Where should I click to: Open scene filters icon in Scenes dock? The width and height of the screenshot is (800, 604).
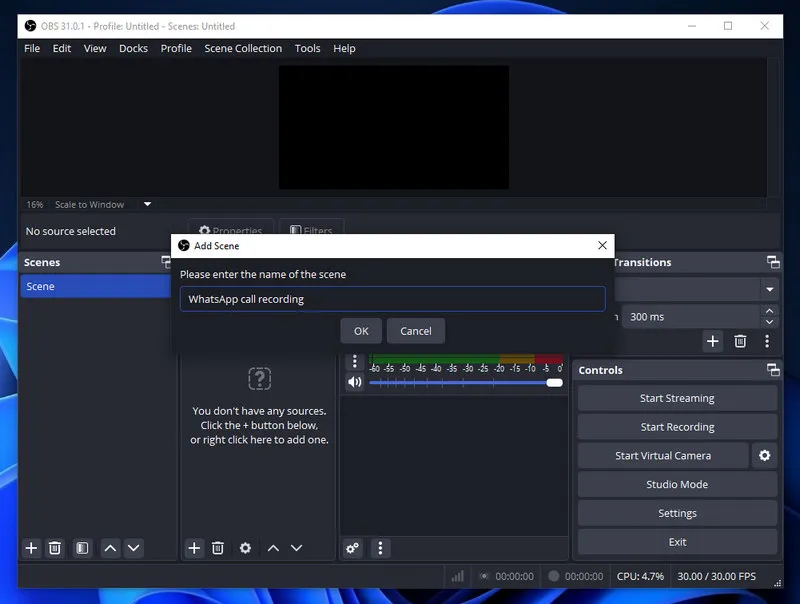click(82, 548)
